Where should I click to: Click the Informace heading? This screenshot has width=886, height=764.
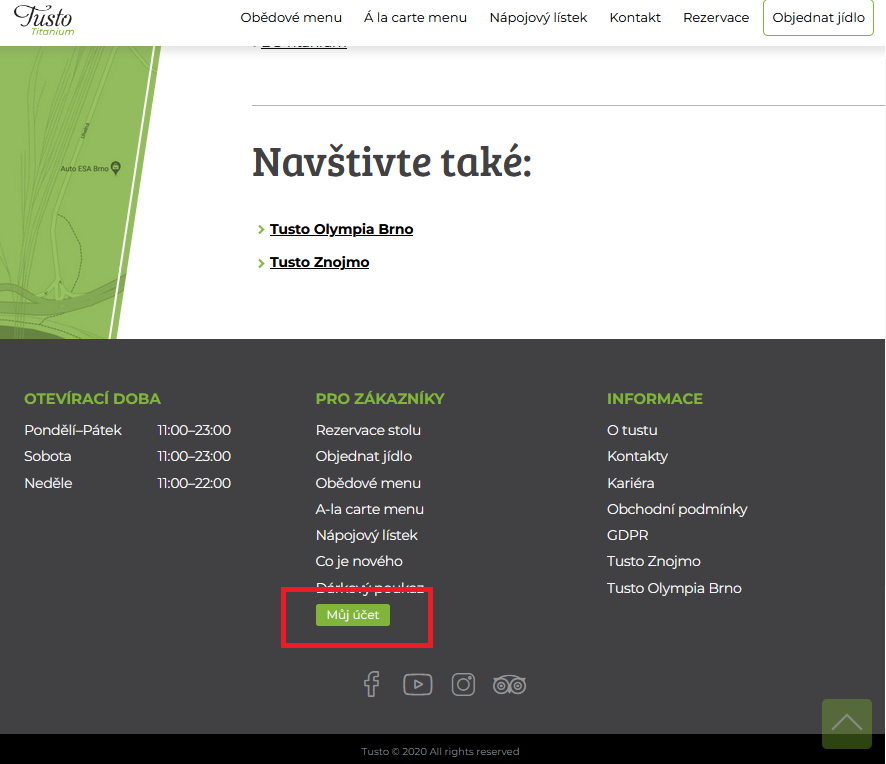(654, 399)
